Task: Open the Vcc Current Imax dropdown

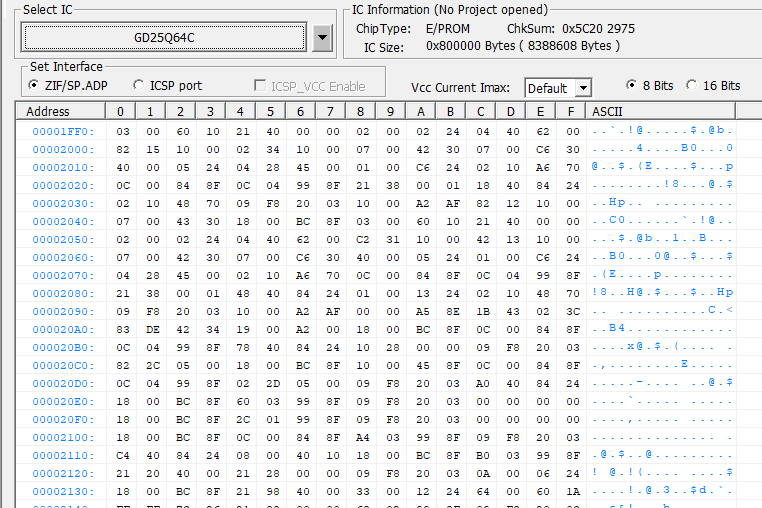Action: [x=582, y=88]
